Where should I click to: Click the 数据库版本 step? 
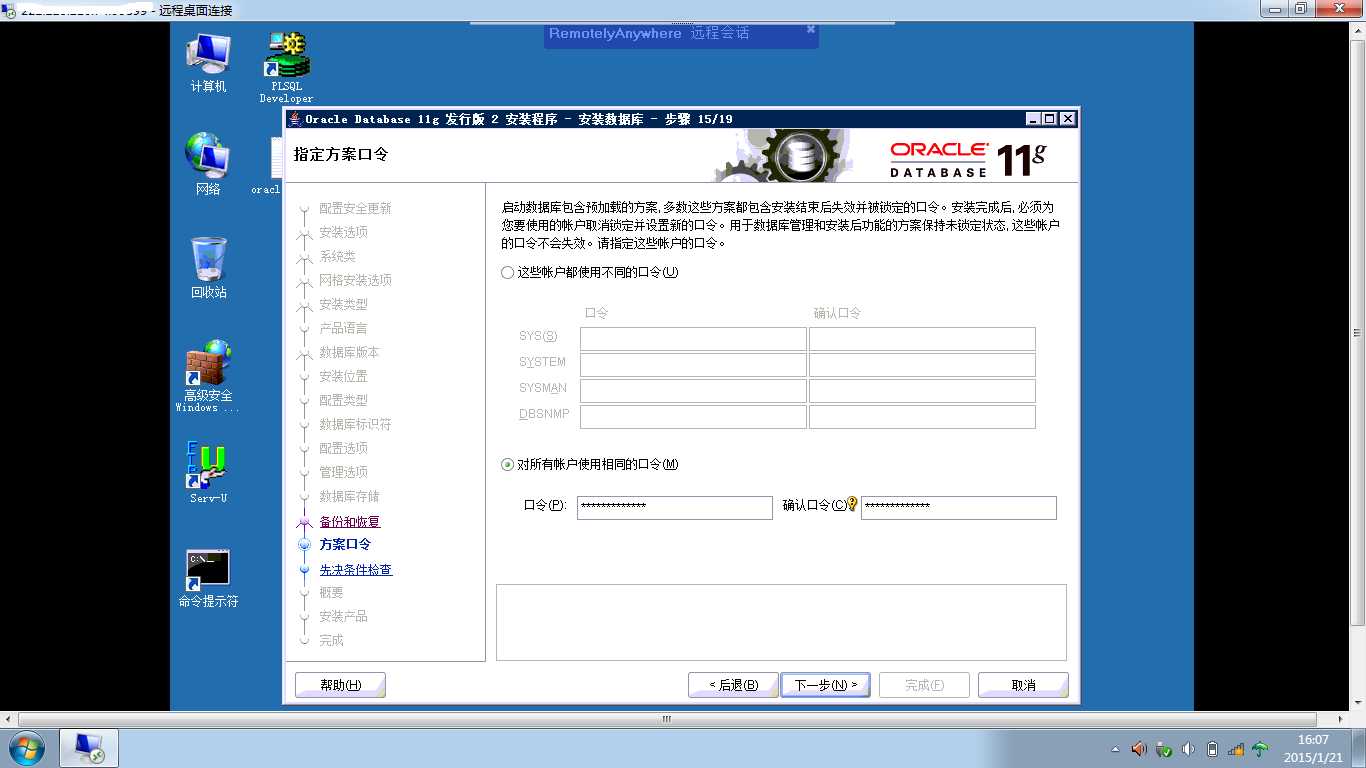tap(349, 353)
